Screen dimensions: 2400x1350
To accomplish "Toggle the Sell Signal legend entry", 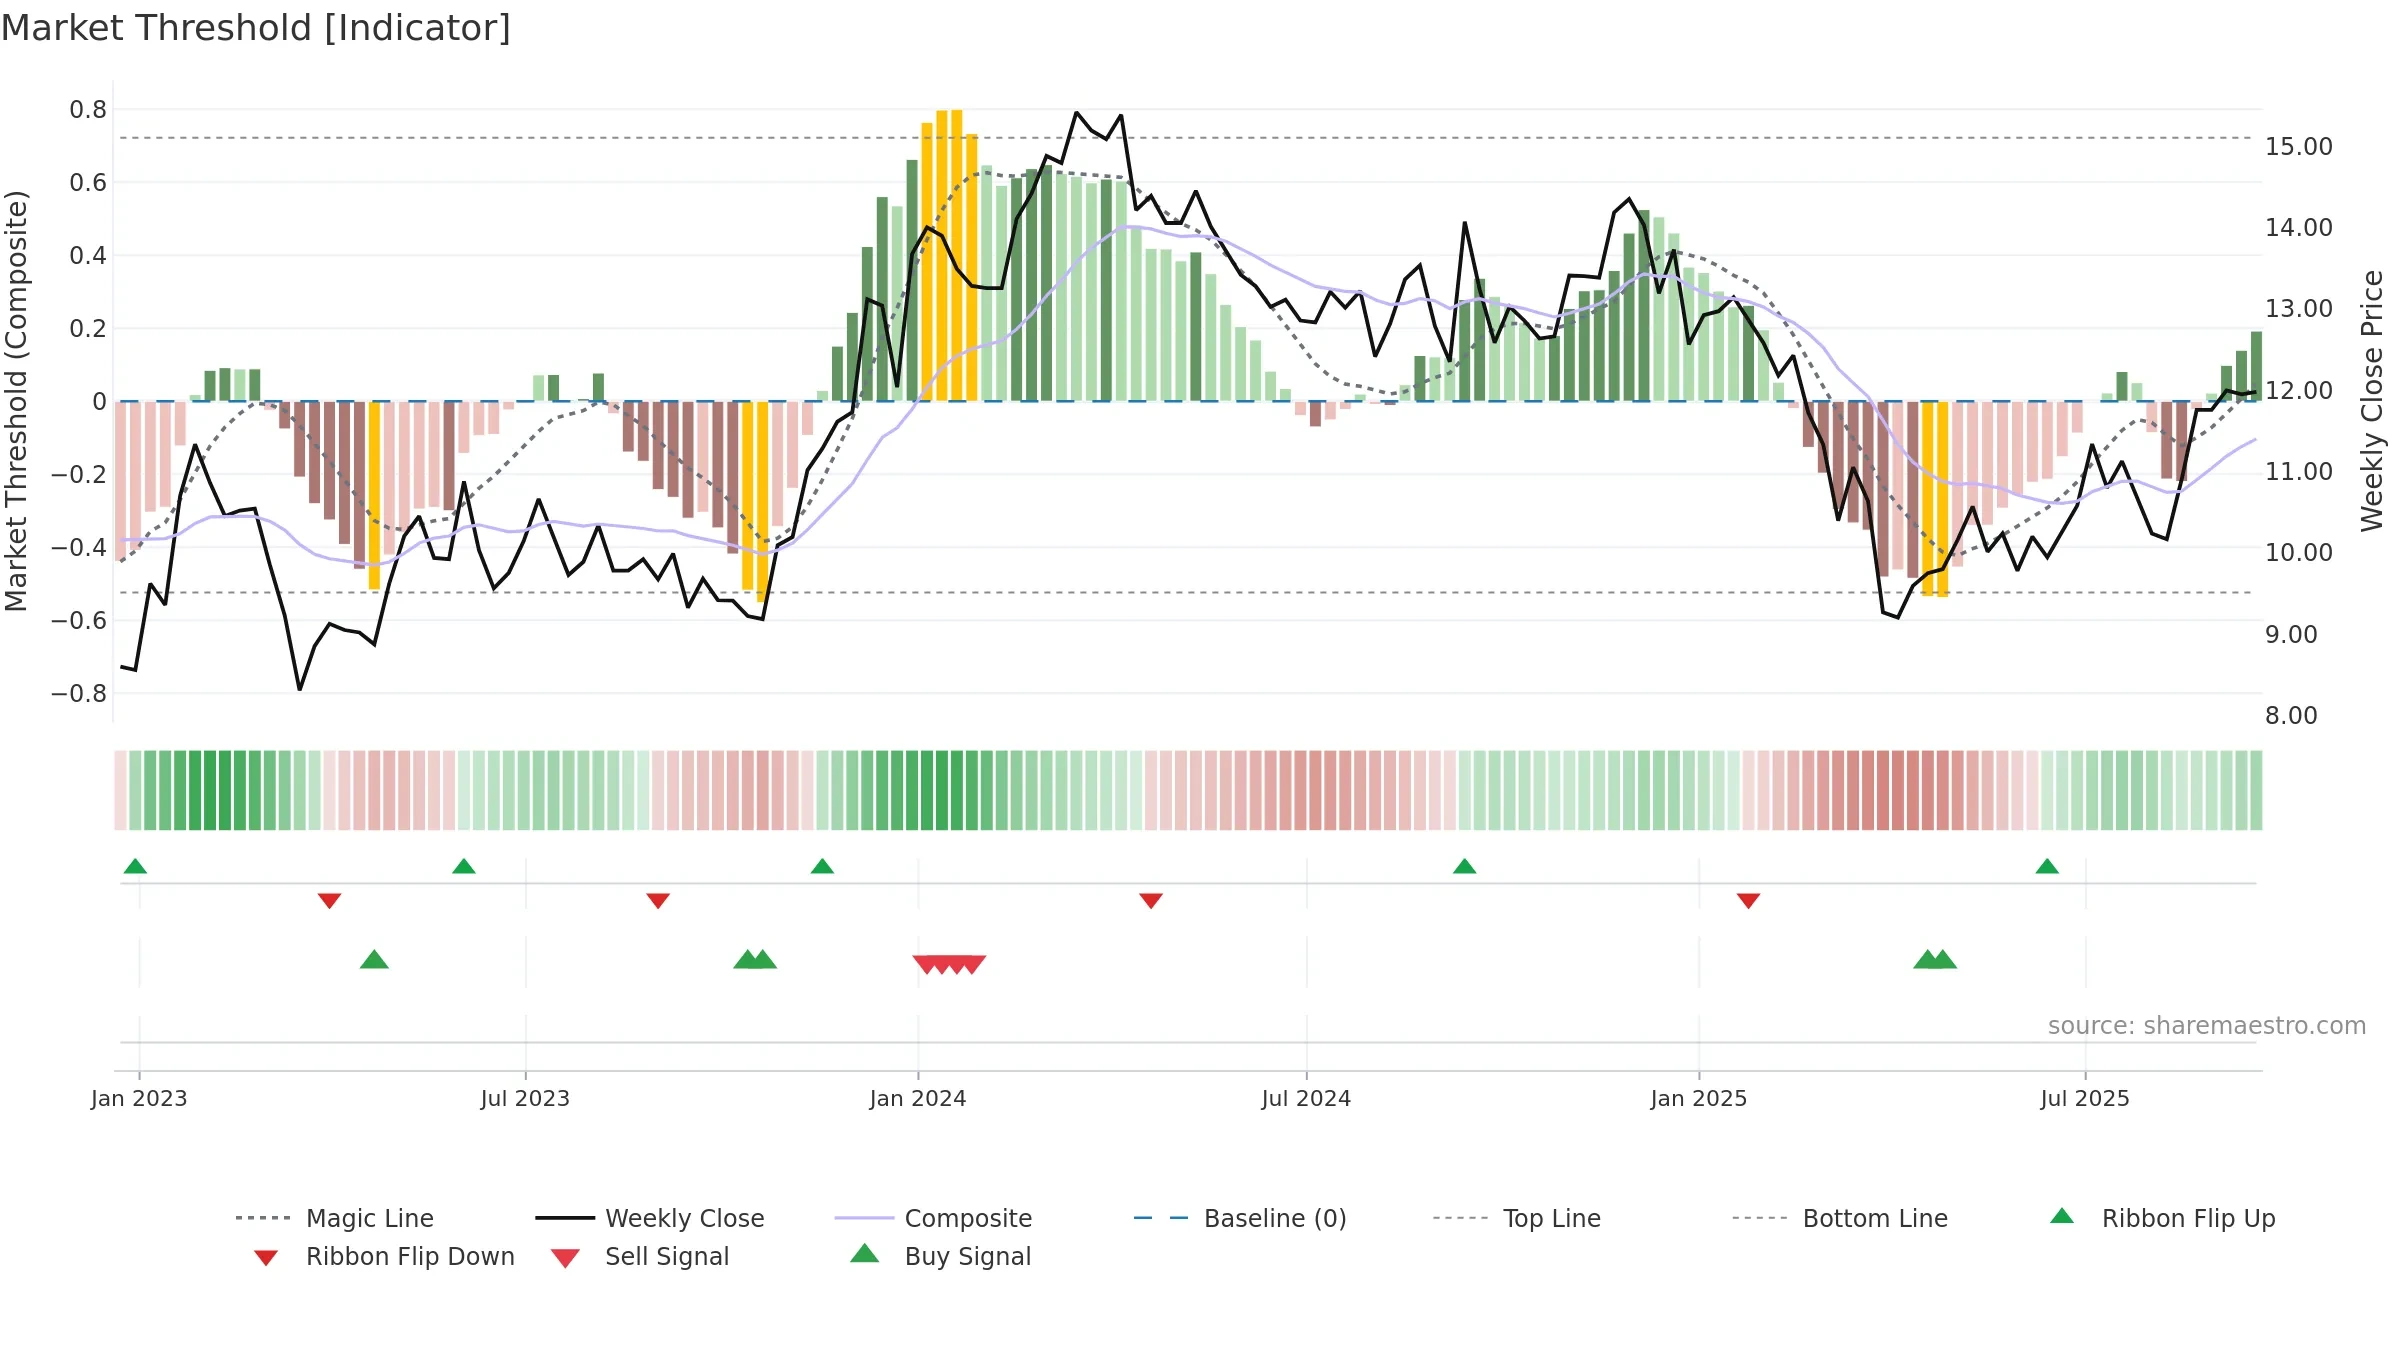I will [x=640, y=1256].
